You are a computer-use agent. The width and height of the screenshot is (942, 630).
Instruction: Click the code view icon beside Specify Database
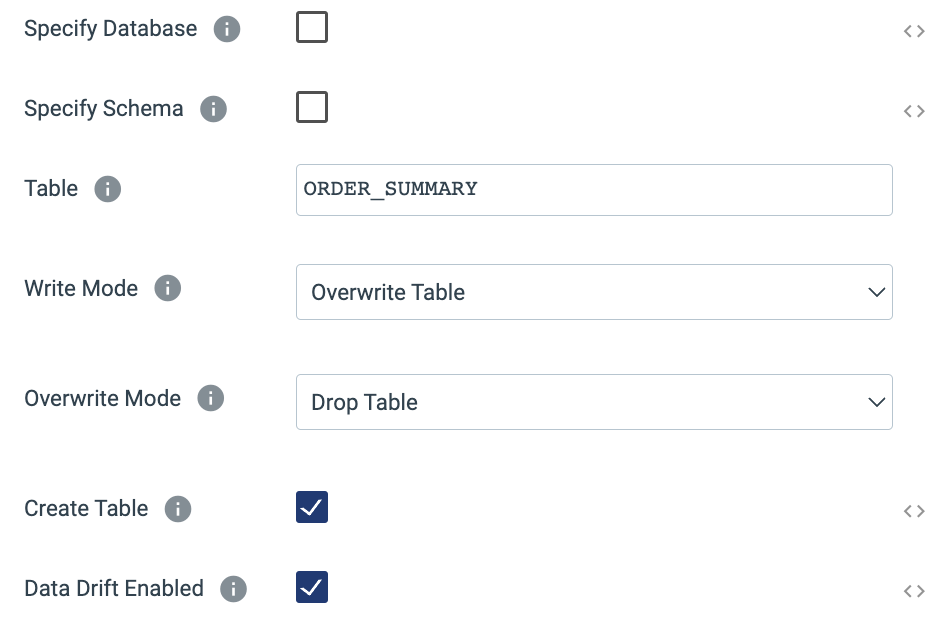coord(913,31)
